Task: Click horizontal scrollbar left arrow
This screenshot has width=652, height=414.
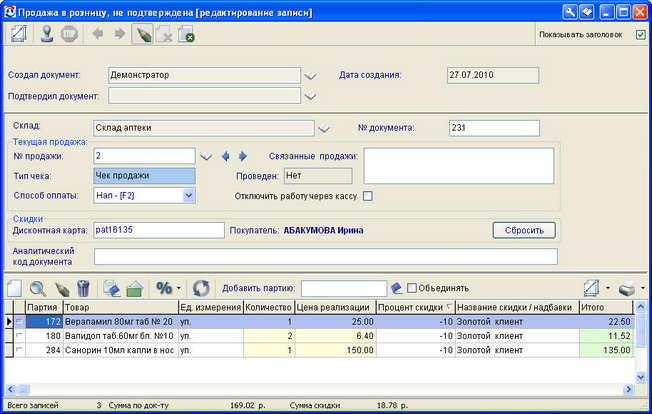Action: pos(11,389)
